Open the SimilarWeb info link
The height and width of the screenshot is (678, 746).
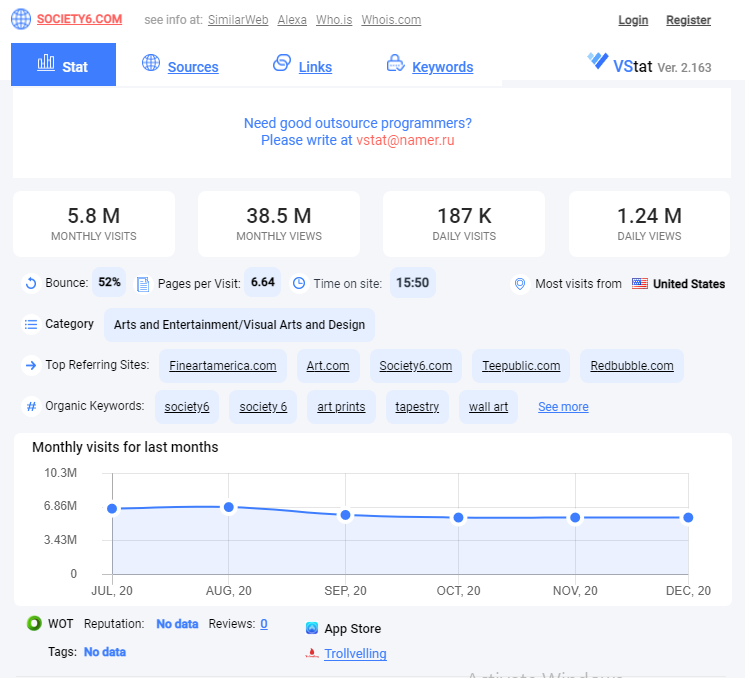(x=238, y=20)
